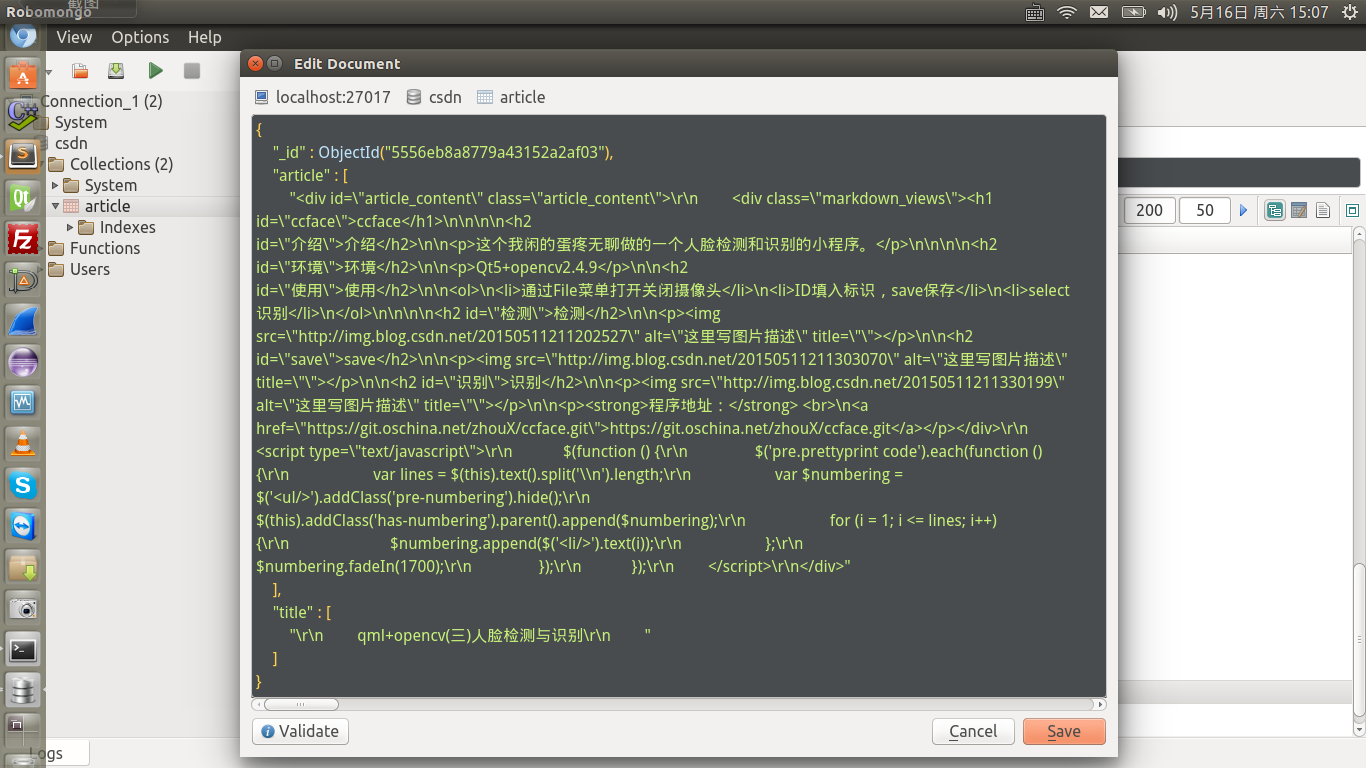Open system power gear menu
This screenshot has width=1366, height=768.
pos(1350,12)
